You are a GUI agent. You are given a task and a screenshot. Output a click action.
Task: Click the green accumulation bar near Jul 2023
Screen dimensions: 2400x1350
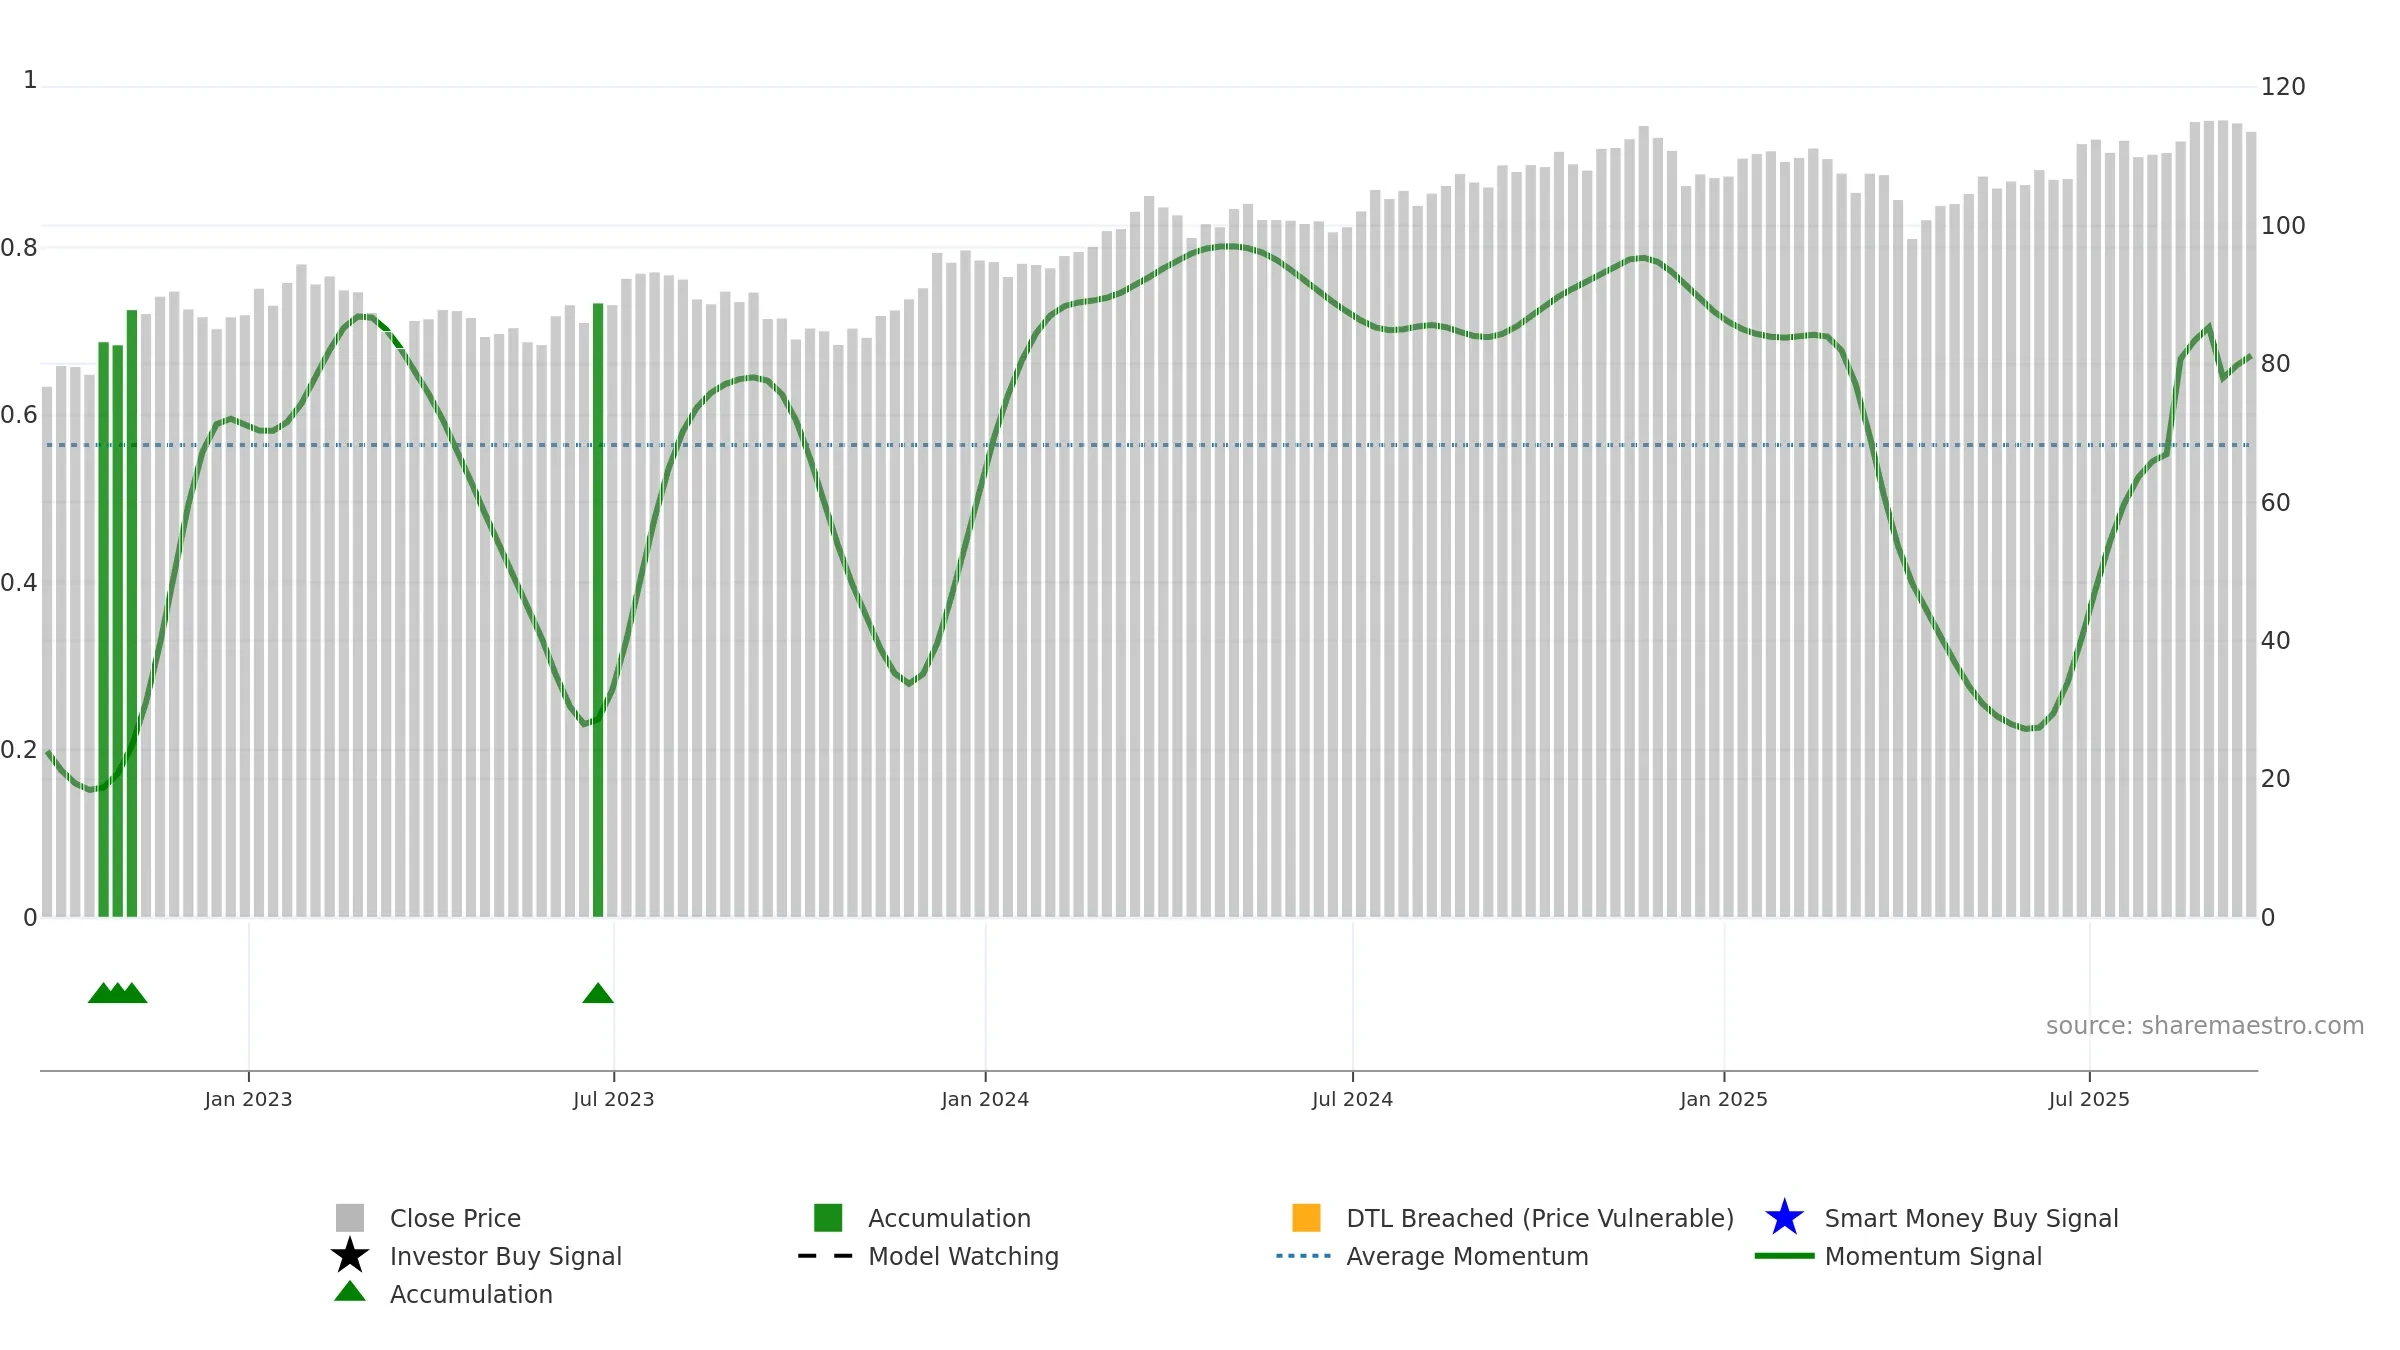tap(598, 610)
